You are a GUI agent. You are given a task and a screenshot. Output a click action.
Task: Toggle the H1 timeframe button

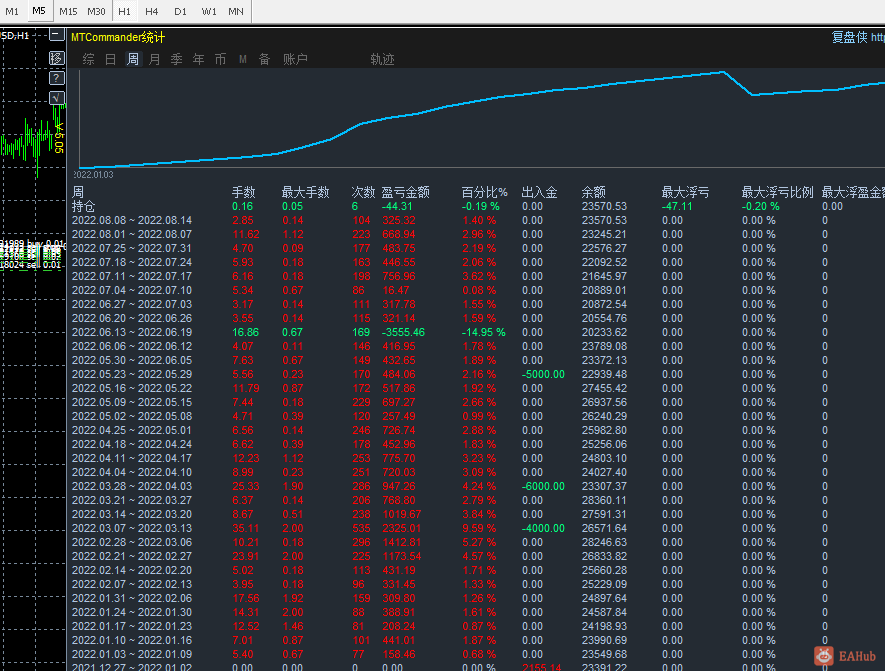pyautogui.click(x=124, y=11)
